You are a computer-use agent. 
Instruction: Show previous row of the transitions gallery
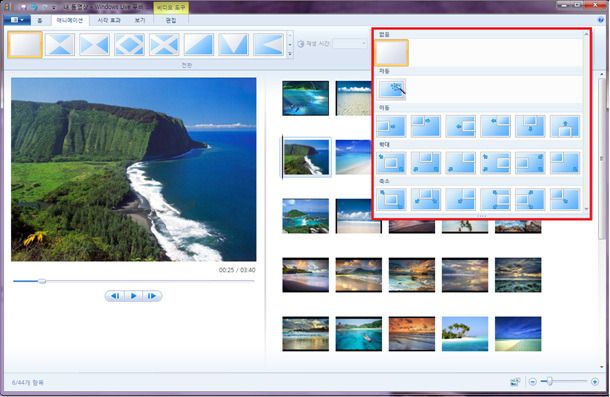click(x=290, y=35)
